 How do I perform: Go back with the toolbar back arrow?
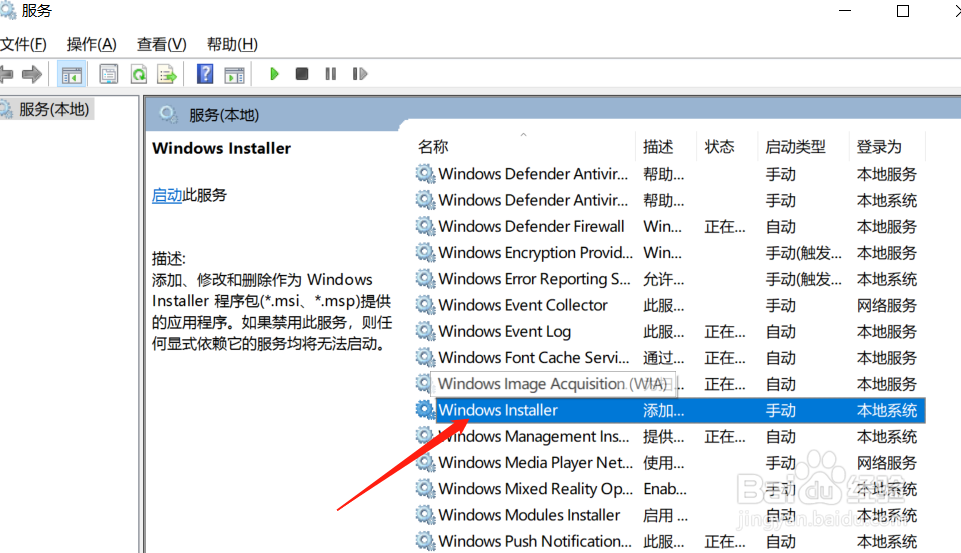click(x=6, y=75)
